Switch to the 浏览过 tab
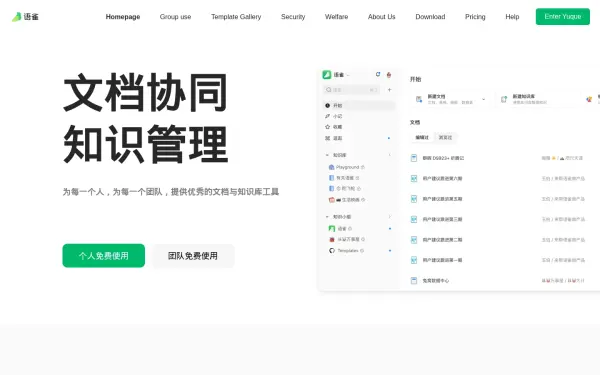This screenshot has width=600, height=375. [445, 137]
